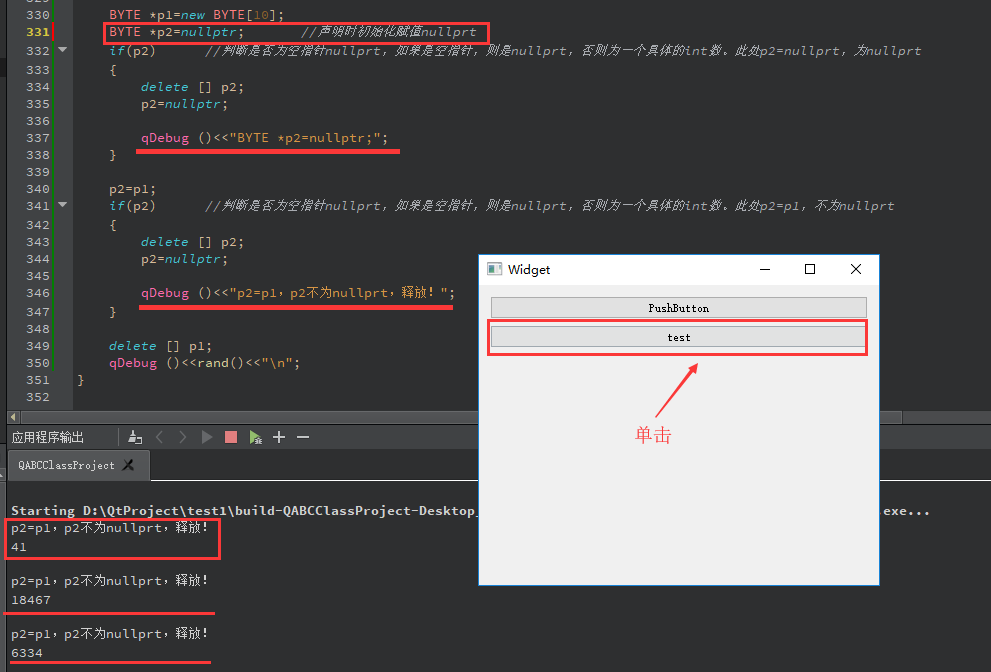This screenshot has width=991, height=672.
Task: Toggle a breakpoint on line 331
Action: tap(15, 33)
